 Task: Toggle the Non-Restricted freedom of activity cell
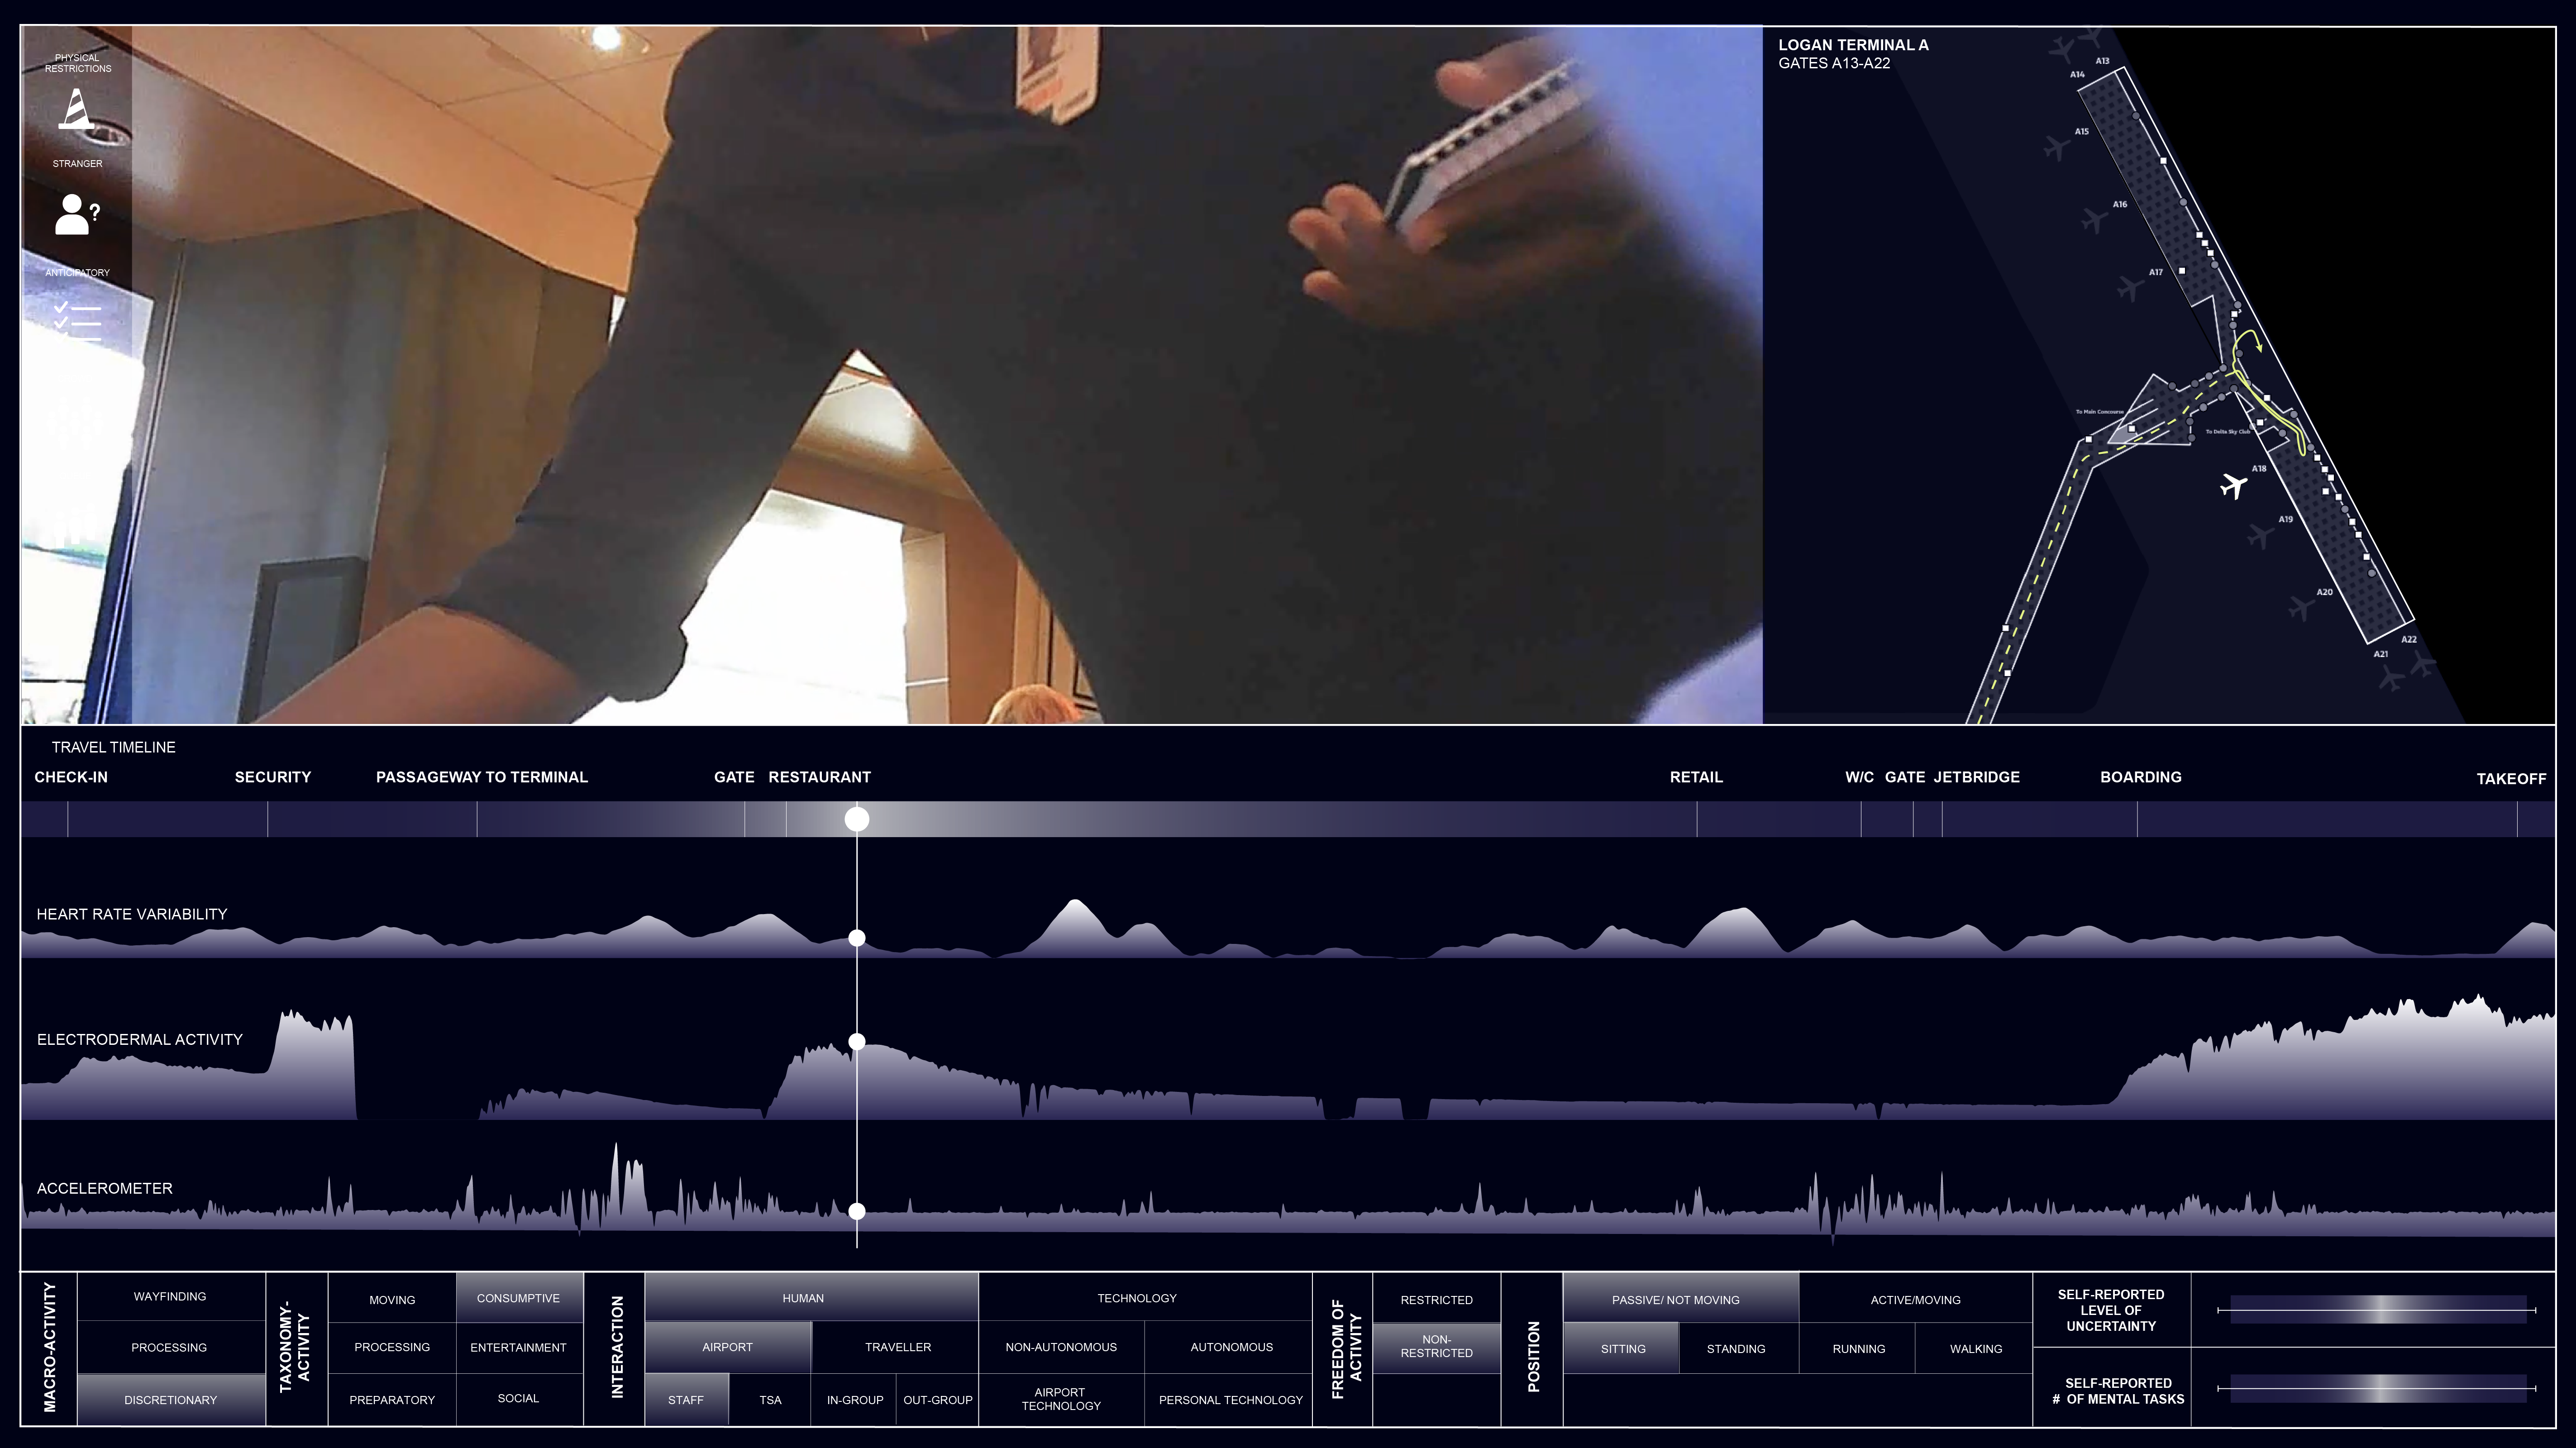pyautogui.click(x=1436, y=1346)
